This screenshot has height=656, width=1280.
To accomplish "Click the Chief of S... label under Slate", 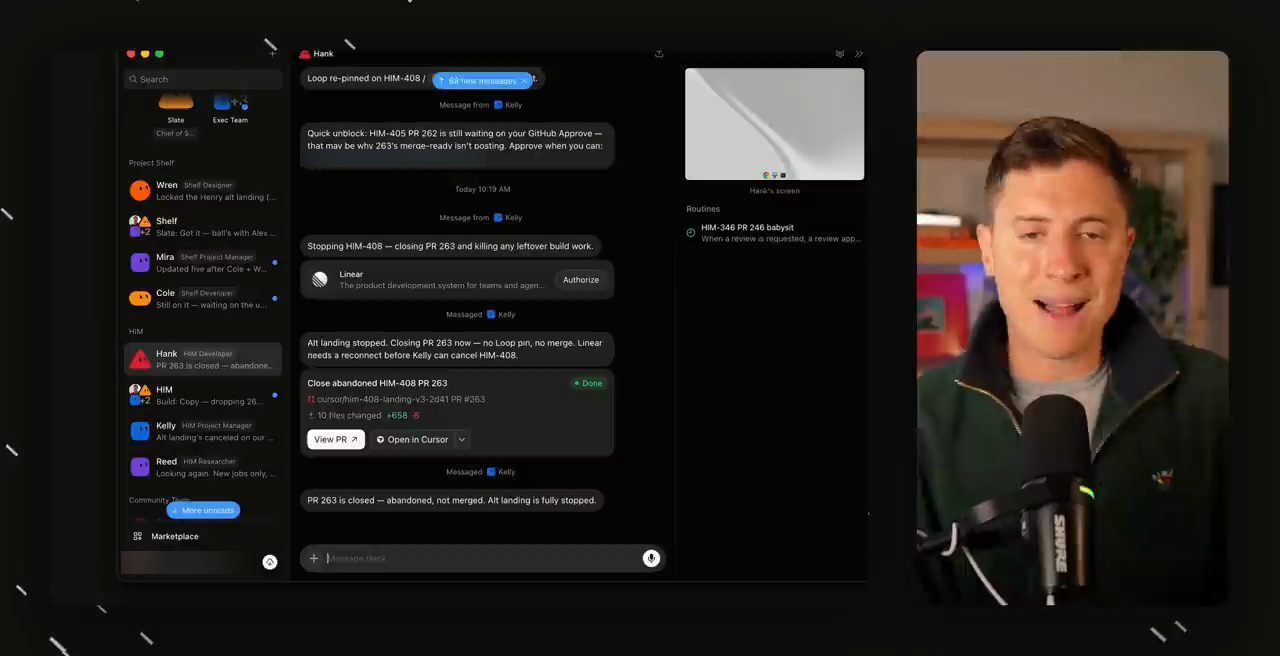I will point(176,133).
